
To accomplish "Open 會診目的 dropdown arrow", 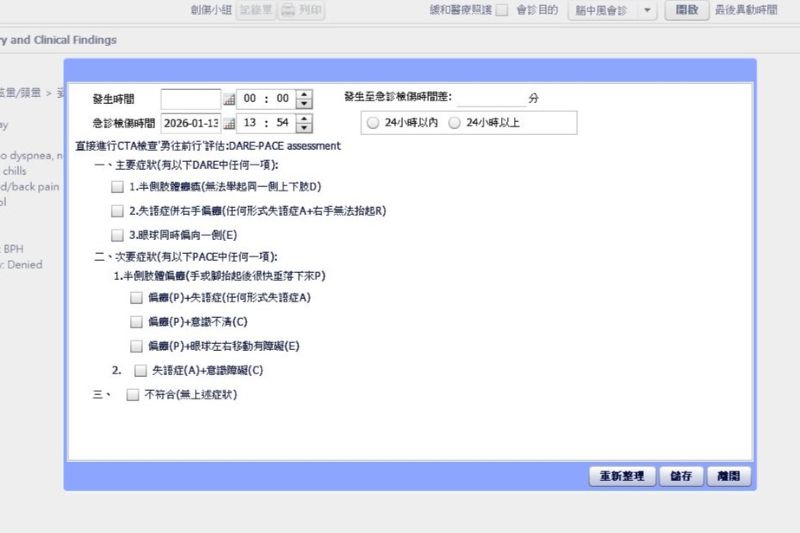I will (x=647, y=10).
